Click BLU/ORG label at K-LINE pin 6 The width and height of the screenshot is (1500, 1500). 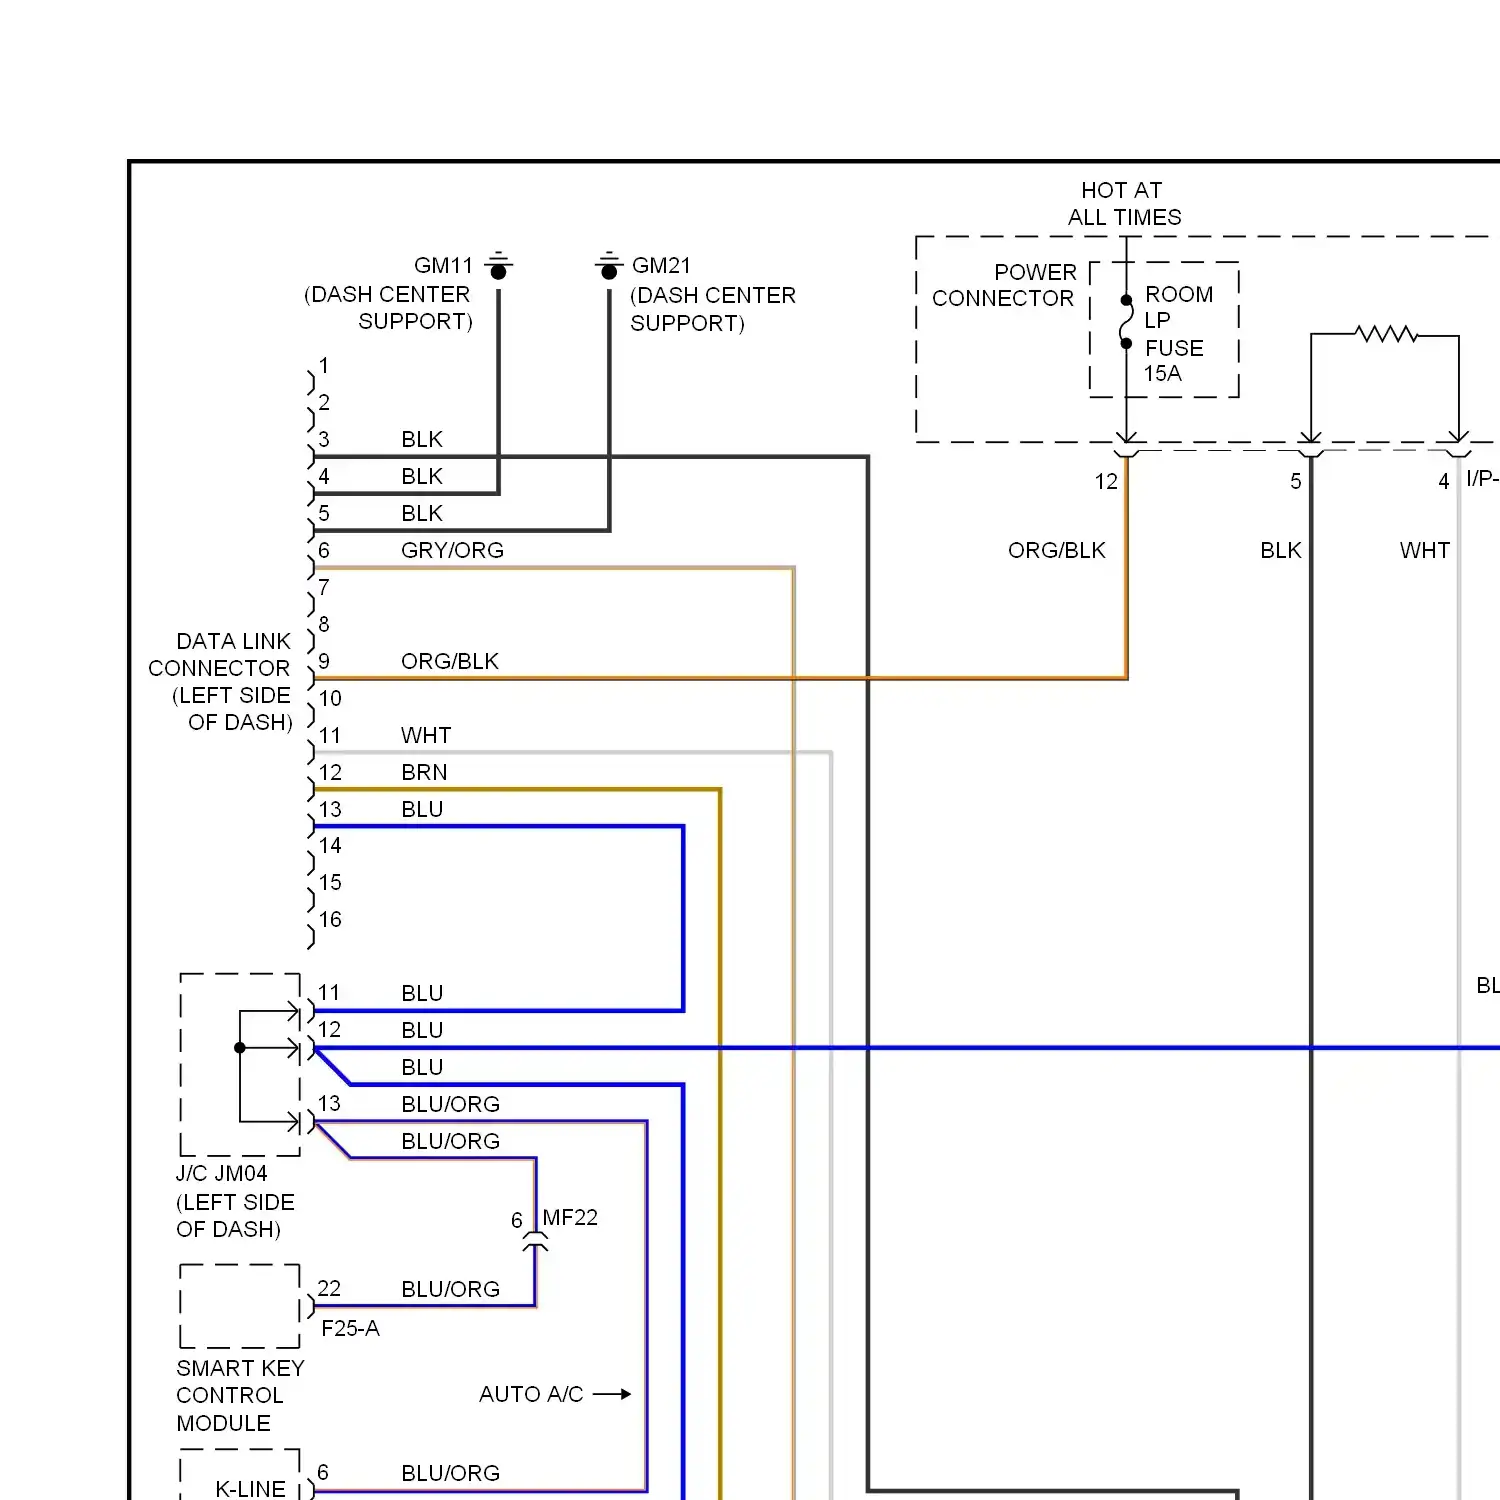(x=450, y=1474)
